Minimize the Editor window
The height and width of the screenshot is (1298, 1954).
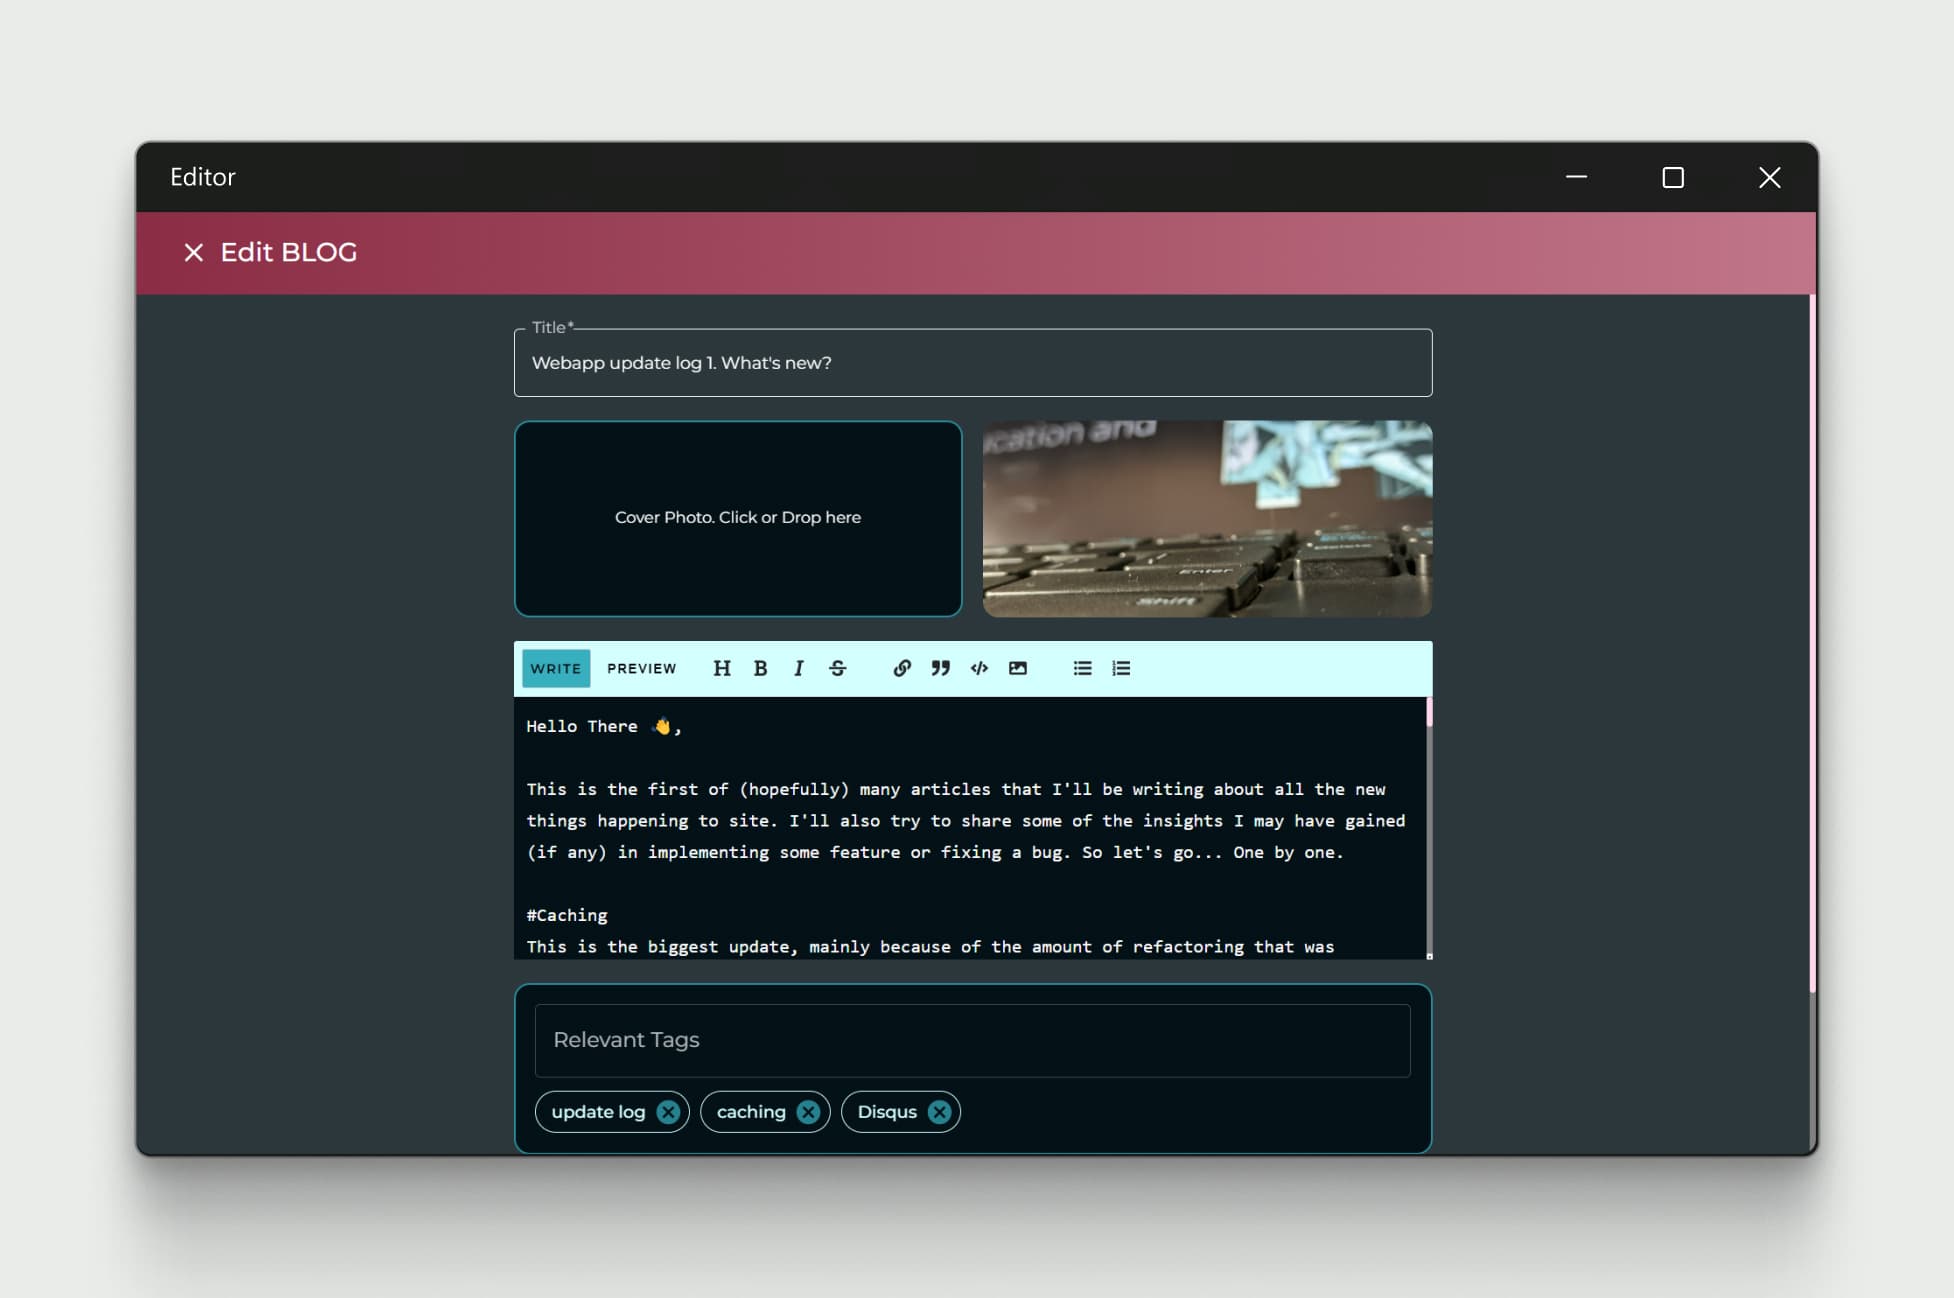click(x=1576, y=177)
